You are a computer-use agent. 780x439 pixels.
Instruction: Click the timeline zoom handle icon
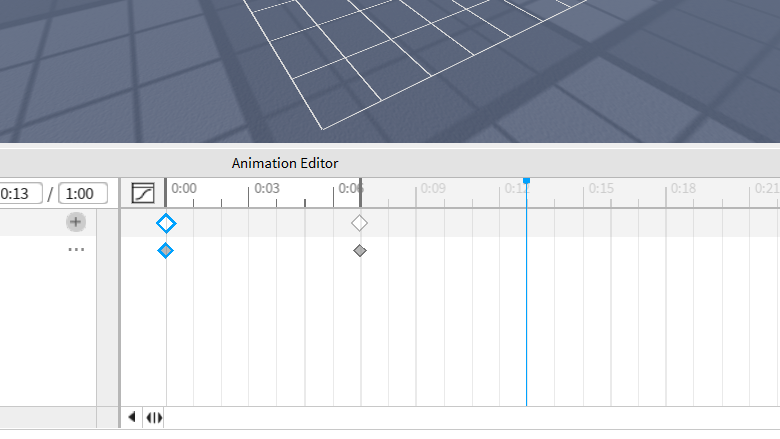[x=154, y=417]
